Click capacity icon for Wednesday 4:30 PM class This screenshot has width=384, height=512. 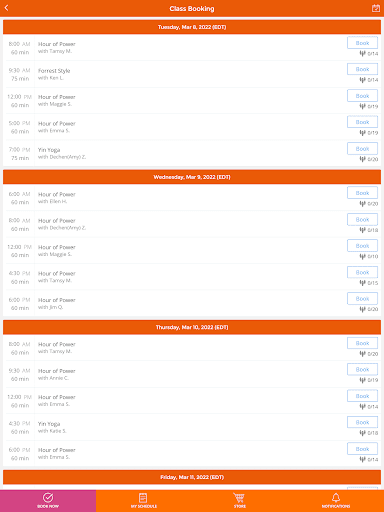pos(362,283)
